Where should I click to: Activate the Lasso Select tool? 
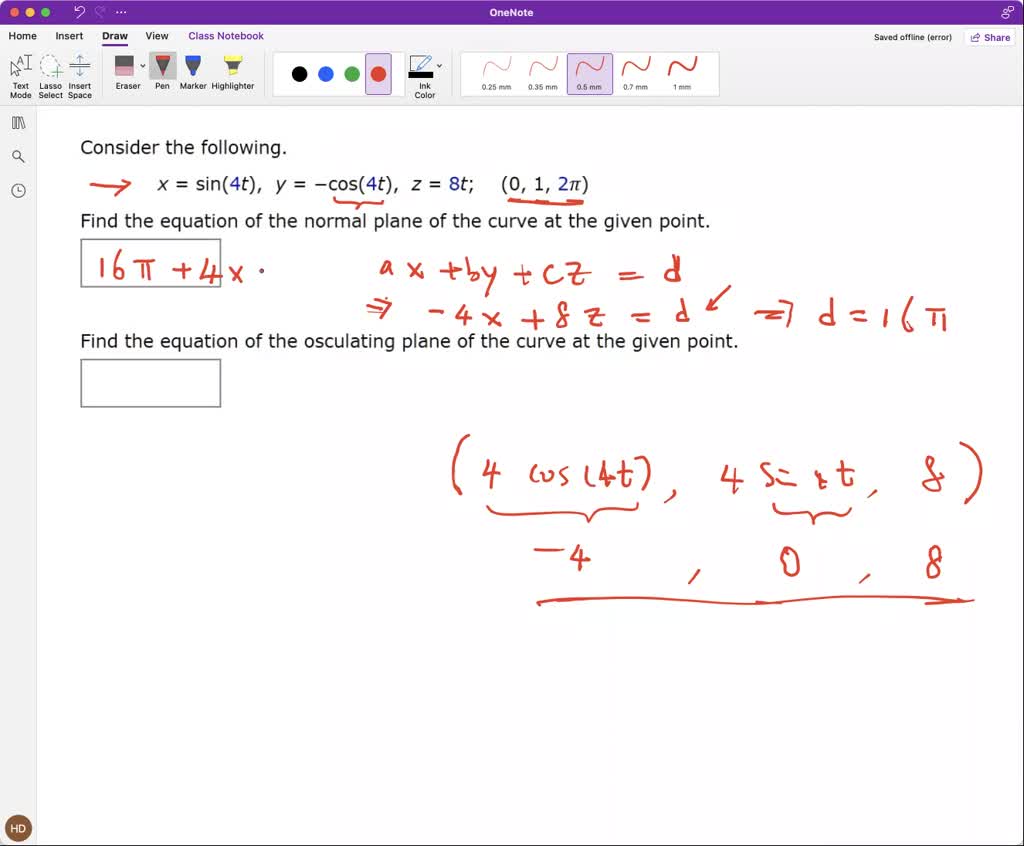click(50, 73)
